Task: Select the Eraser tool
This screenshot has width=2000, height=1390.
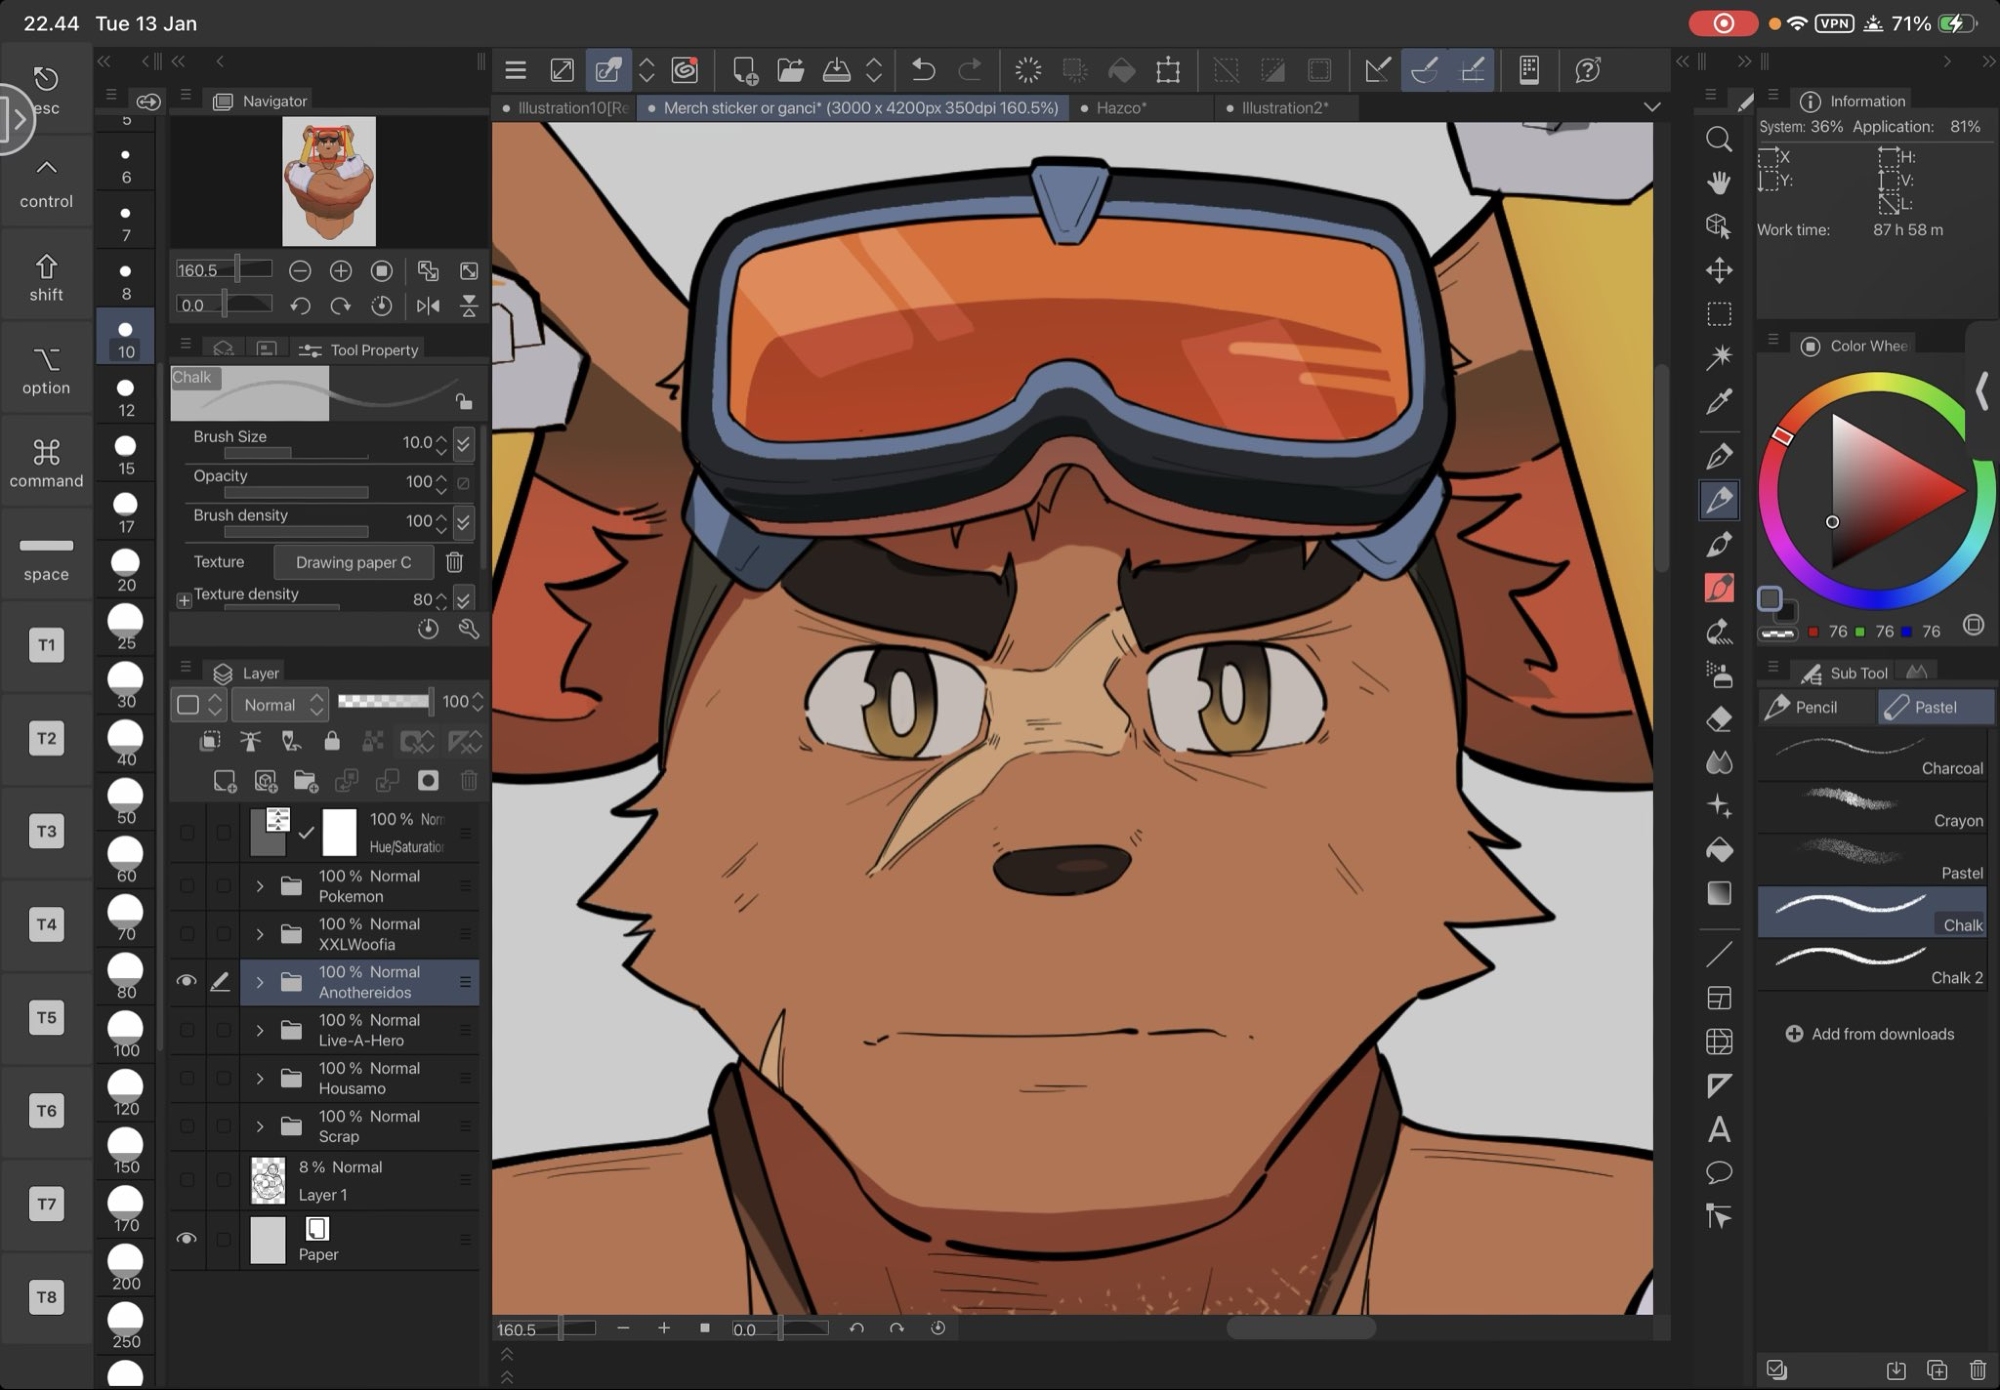Action: coord(1719,719)
